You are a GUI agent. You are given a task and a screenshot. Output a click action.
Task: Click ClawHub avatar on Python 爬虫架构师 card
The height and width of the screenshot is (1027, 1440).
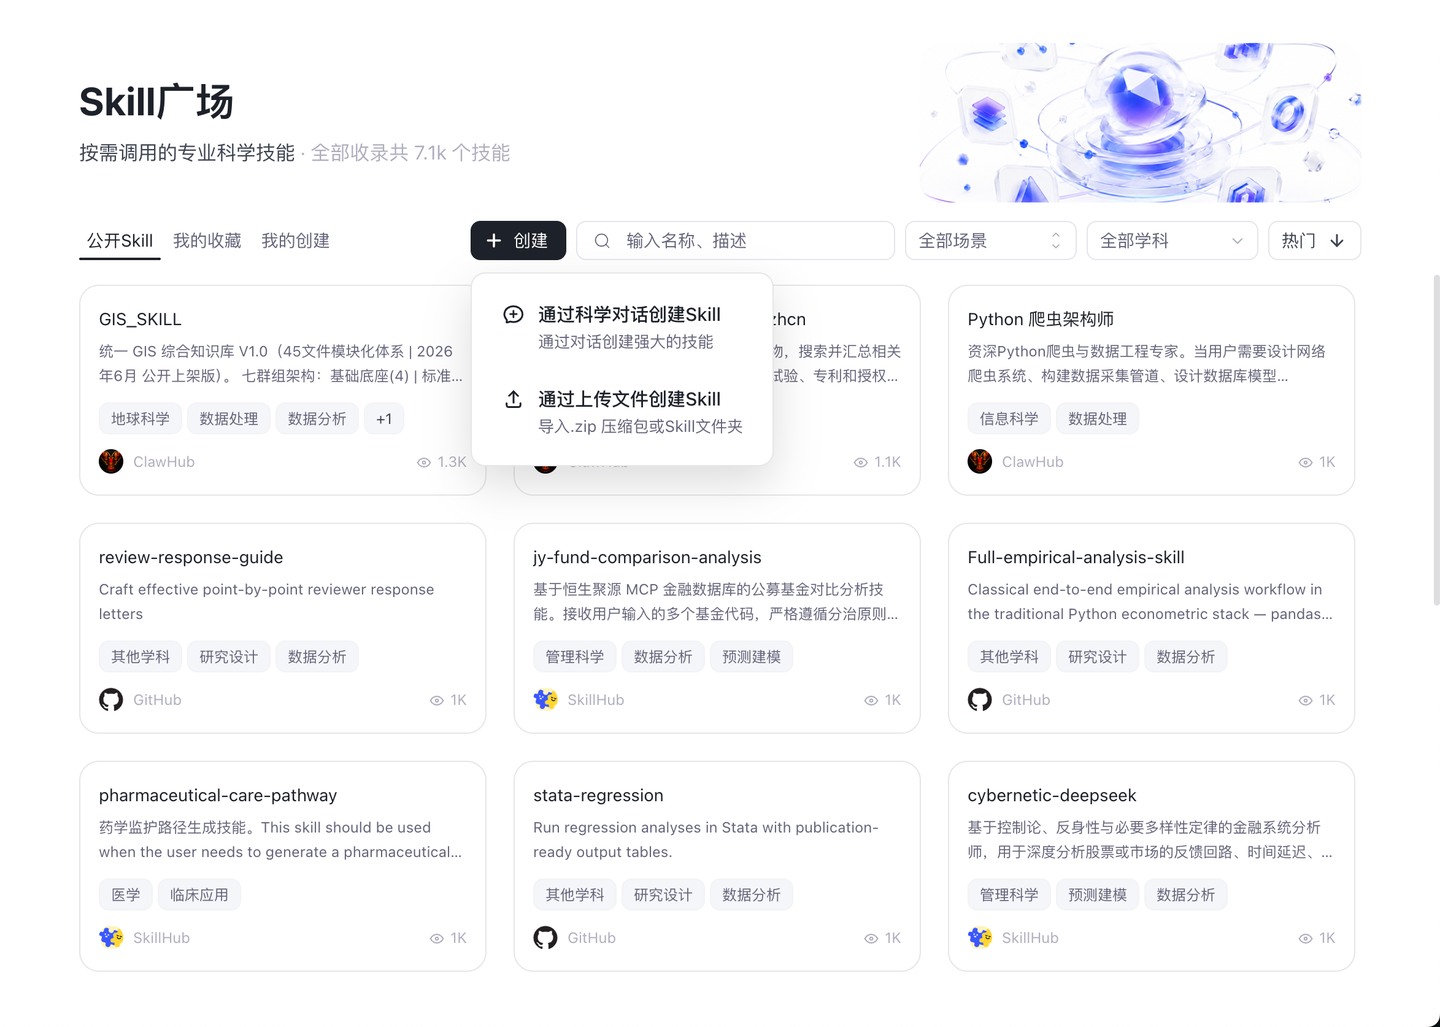[980, 461]
